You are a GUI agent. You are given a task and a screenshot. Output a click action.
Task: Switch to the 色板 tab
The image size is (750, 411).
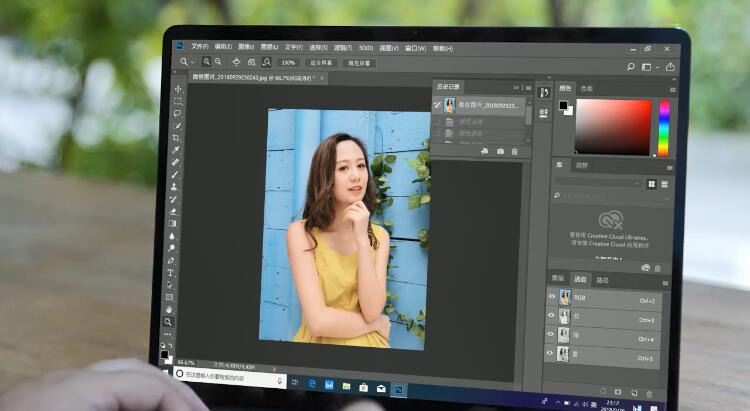(586, 89)
